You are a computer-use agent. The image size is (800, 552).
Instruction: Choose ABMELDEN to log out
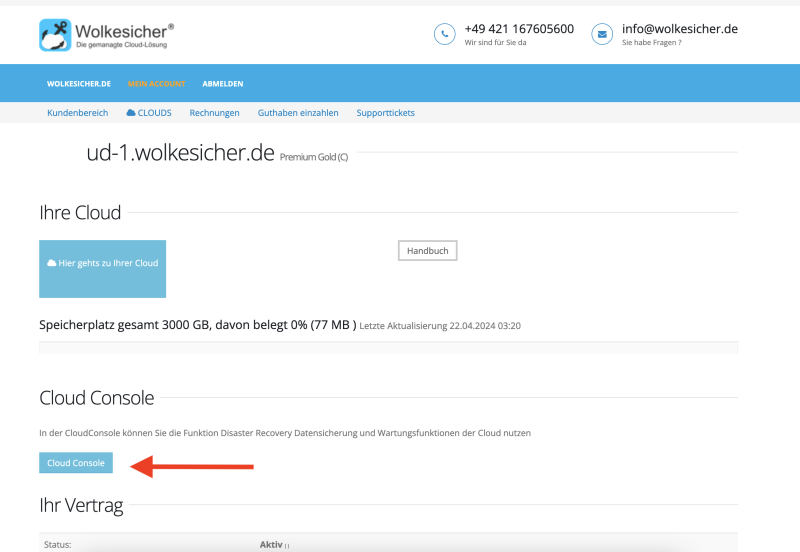click(222, 84)
